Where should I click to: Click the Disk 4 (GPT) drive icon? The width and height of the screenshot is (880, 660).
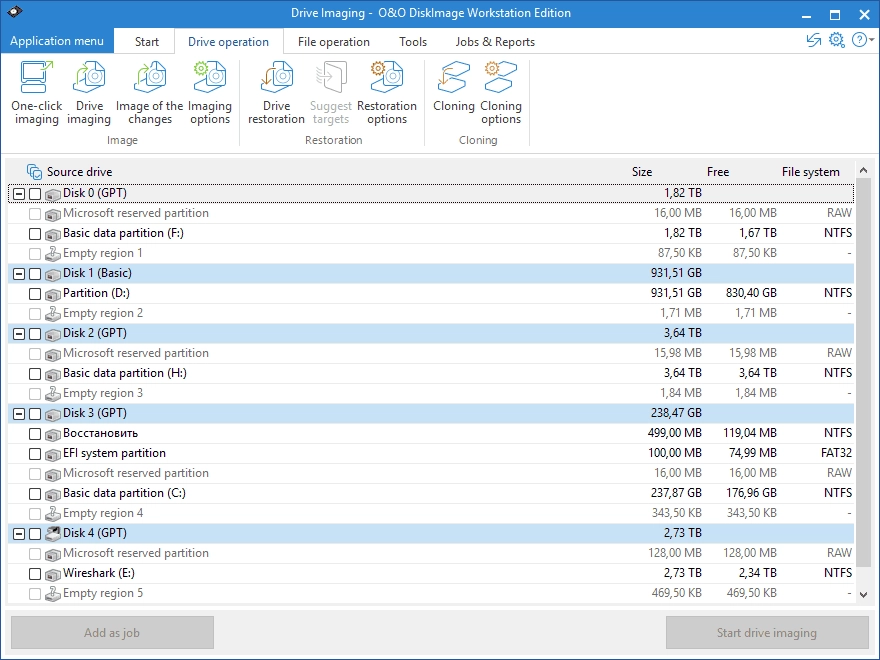[53, 534]
